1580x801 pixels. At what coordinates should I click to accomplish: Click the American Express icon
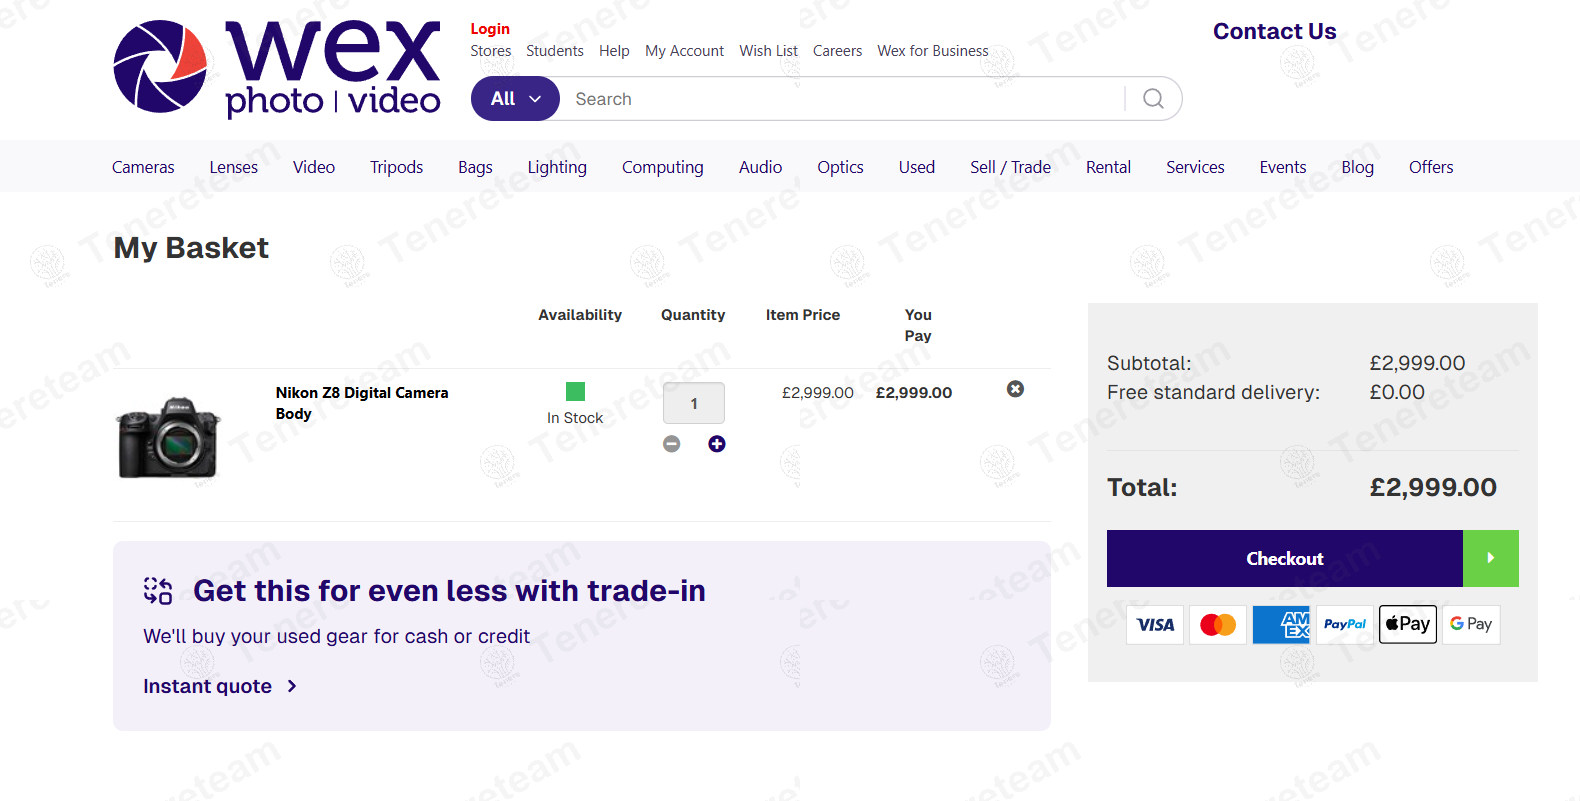pyautogui.click(x=1282, y=624)
